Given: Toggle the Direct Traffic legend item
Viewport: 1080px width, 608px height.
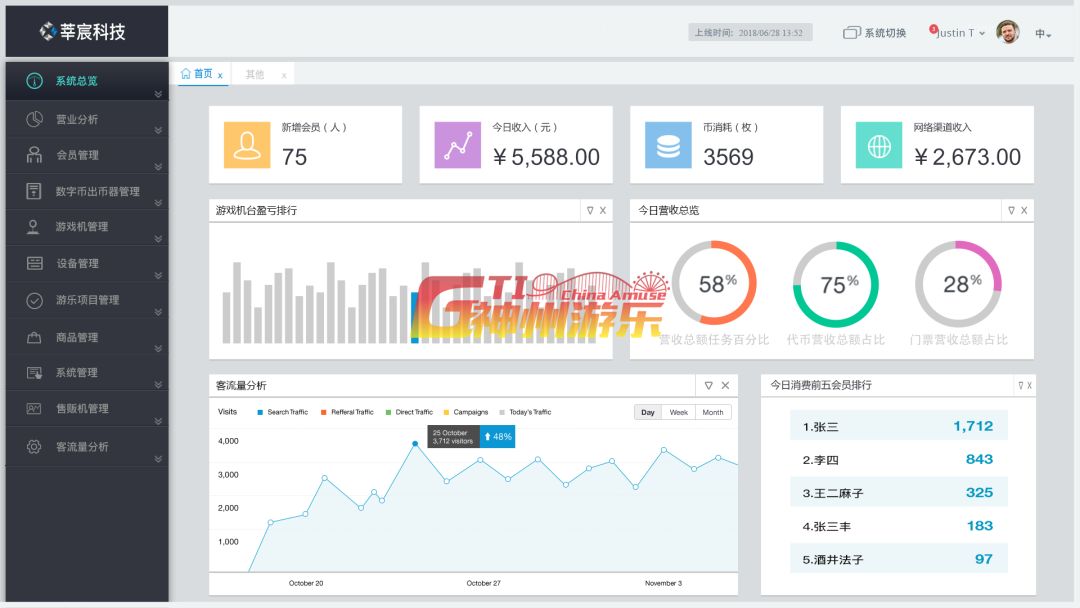Looking at the screenshot, I should coord(409,412).
